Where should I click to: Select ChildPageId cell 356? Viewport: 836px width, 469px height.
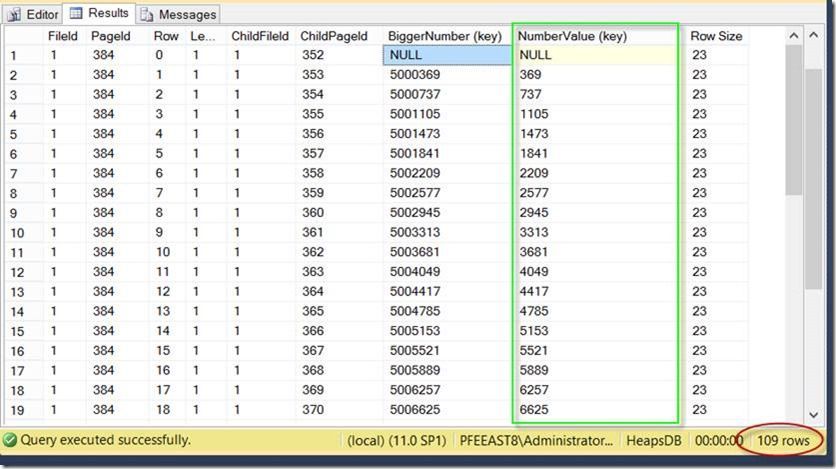tap(339, 134)
